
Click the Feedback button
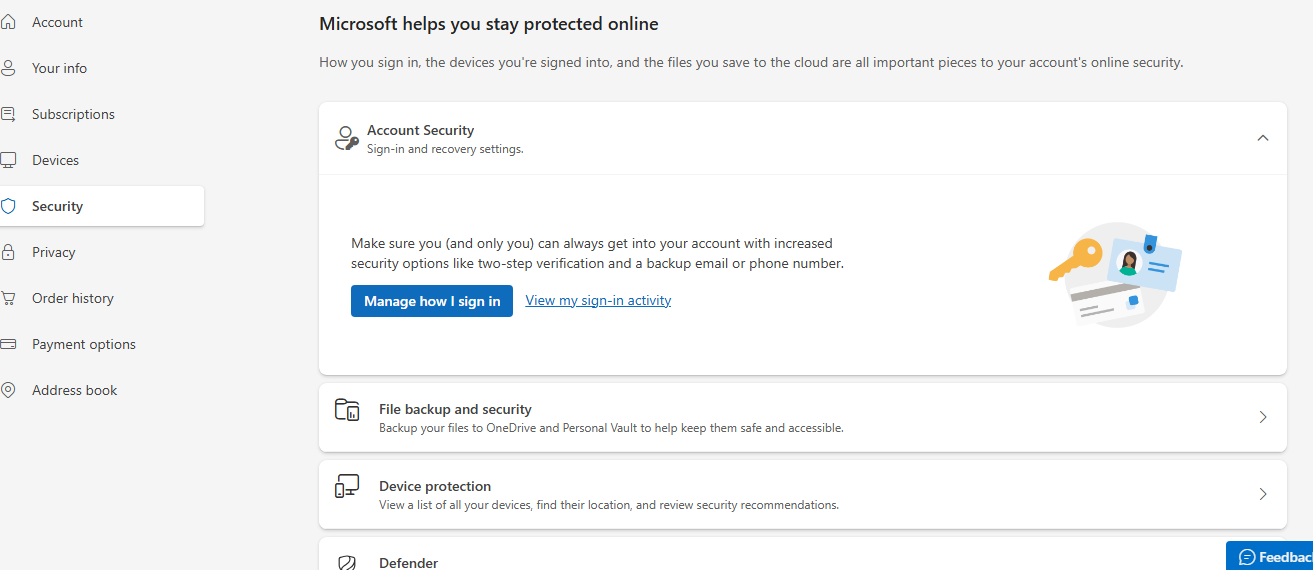click(x=1270, y=556)
